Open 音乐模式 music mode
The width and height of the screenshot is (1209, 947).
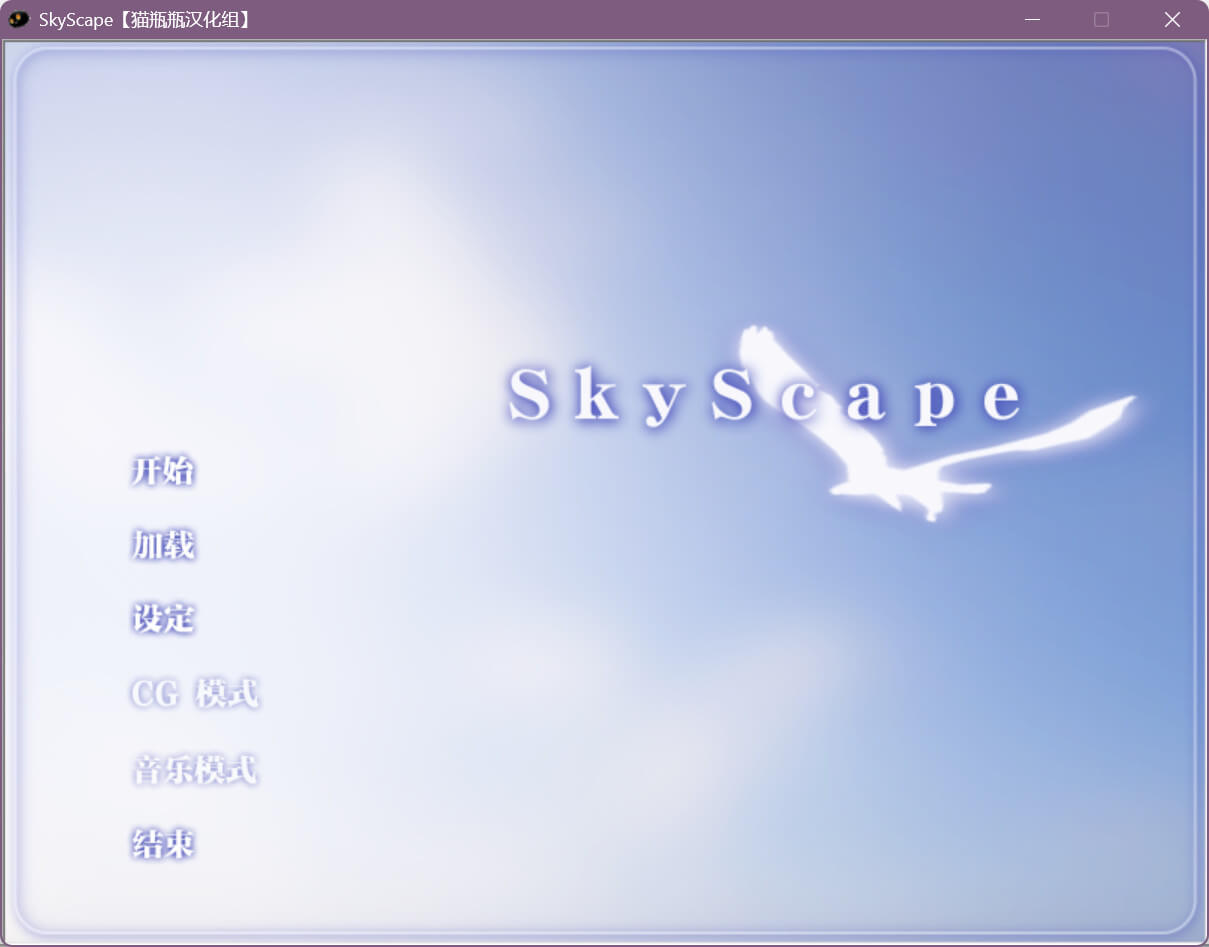[194, 770]
